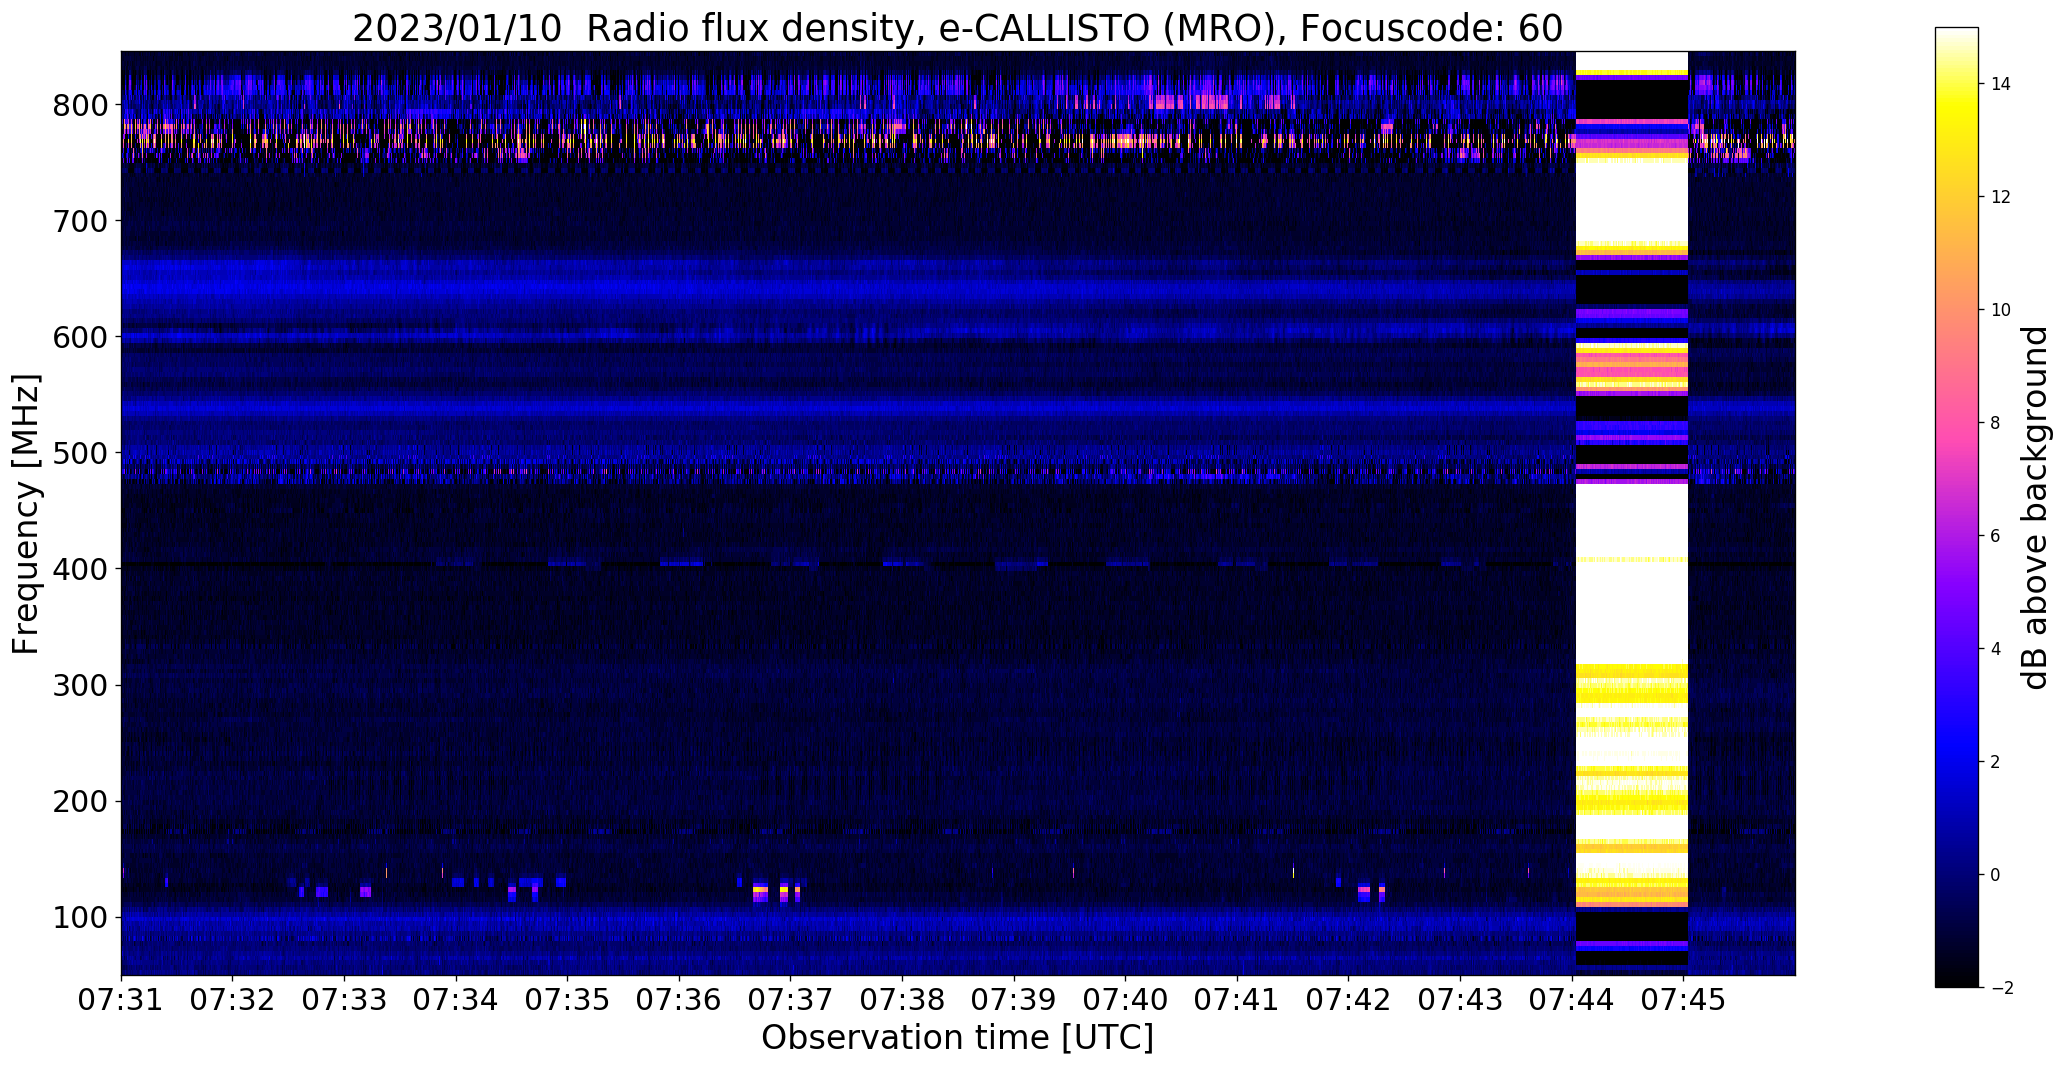This screenshot has height=1067, width=2066.
Task: Click the 07:36 time tick label
Action: click(x=679, y=999)
